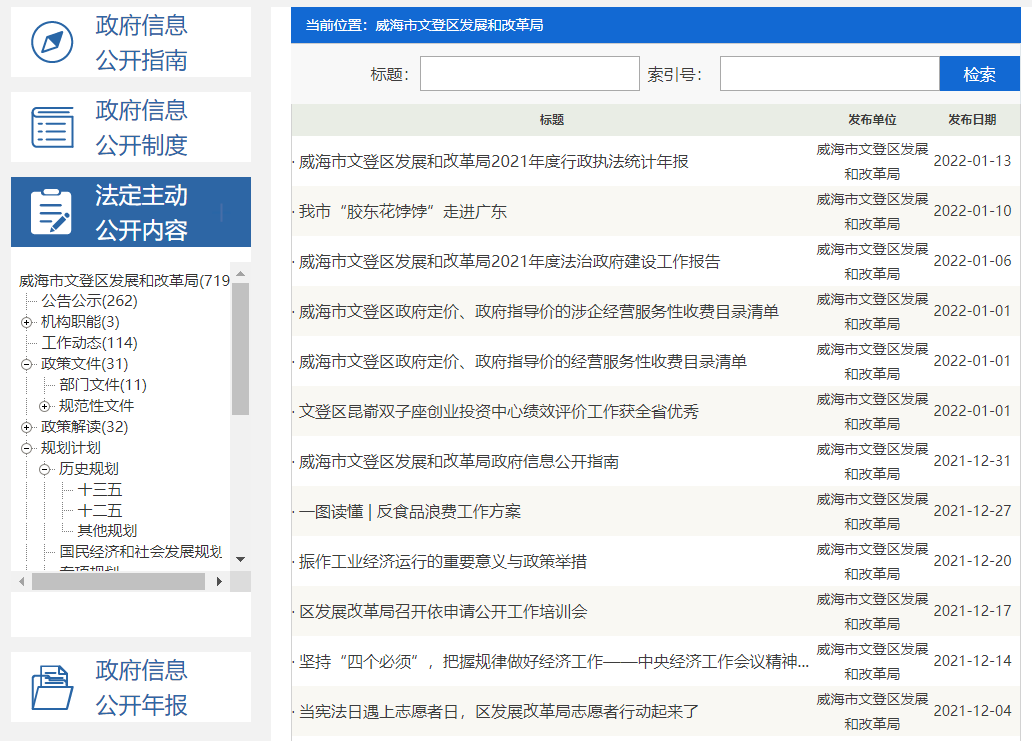1032x741 pixels.
Task: Open the 2021年度行政执法统计年报 article
Action: coord(494,162)
